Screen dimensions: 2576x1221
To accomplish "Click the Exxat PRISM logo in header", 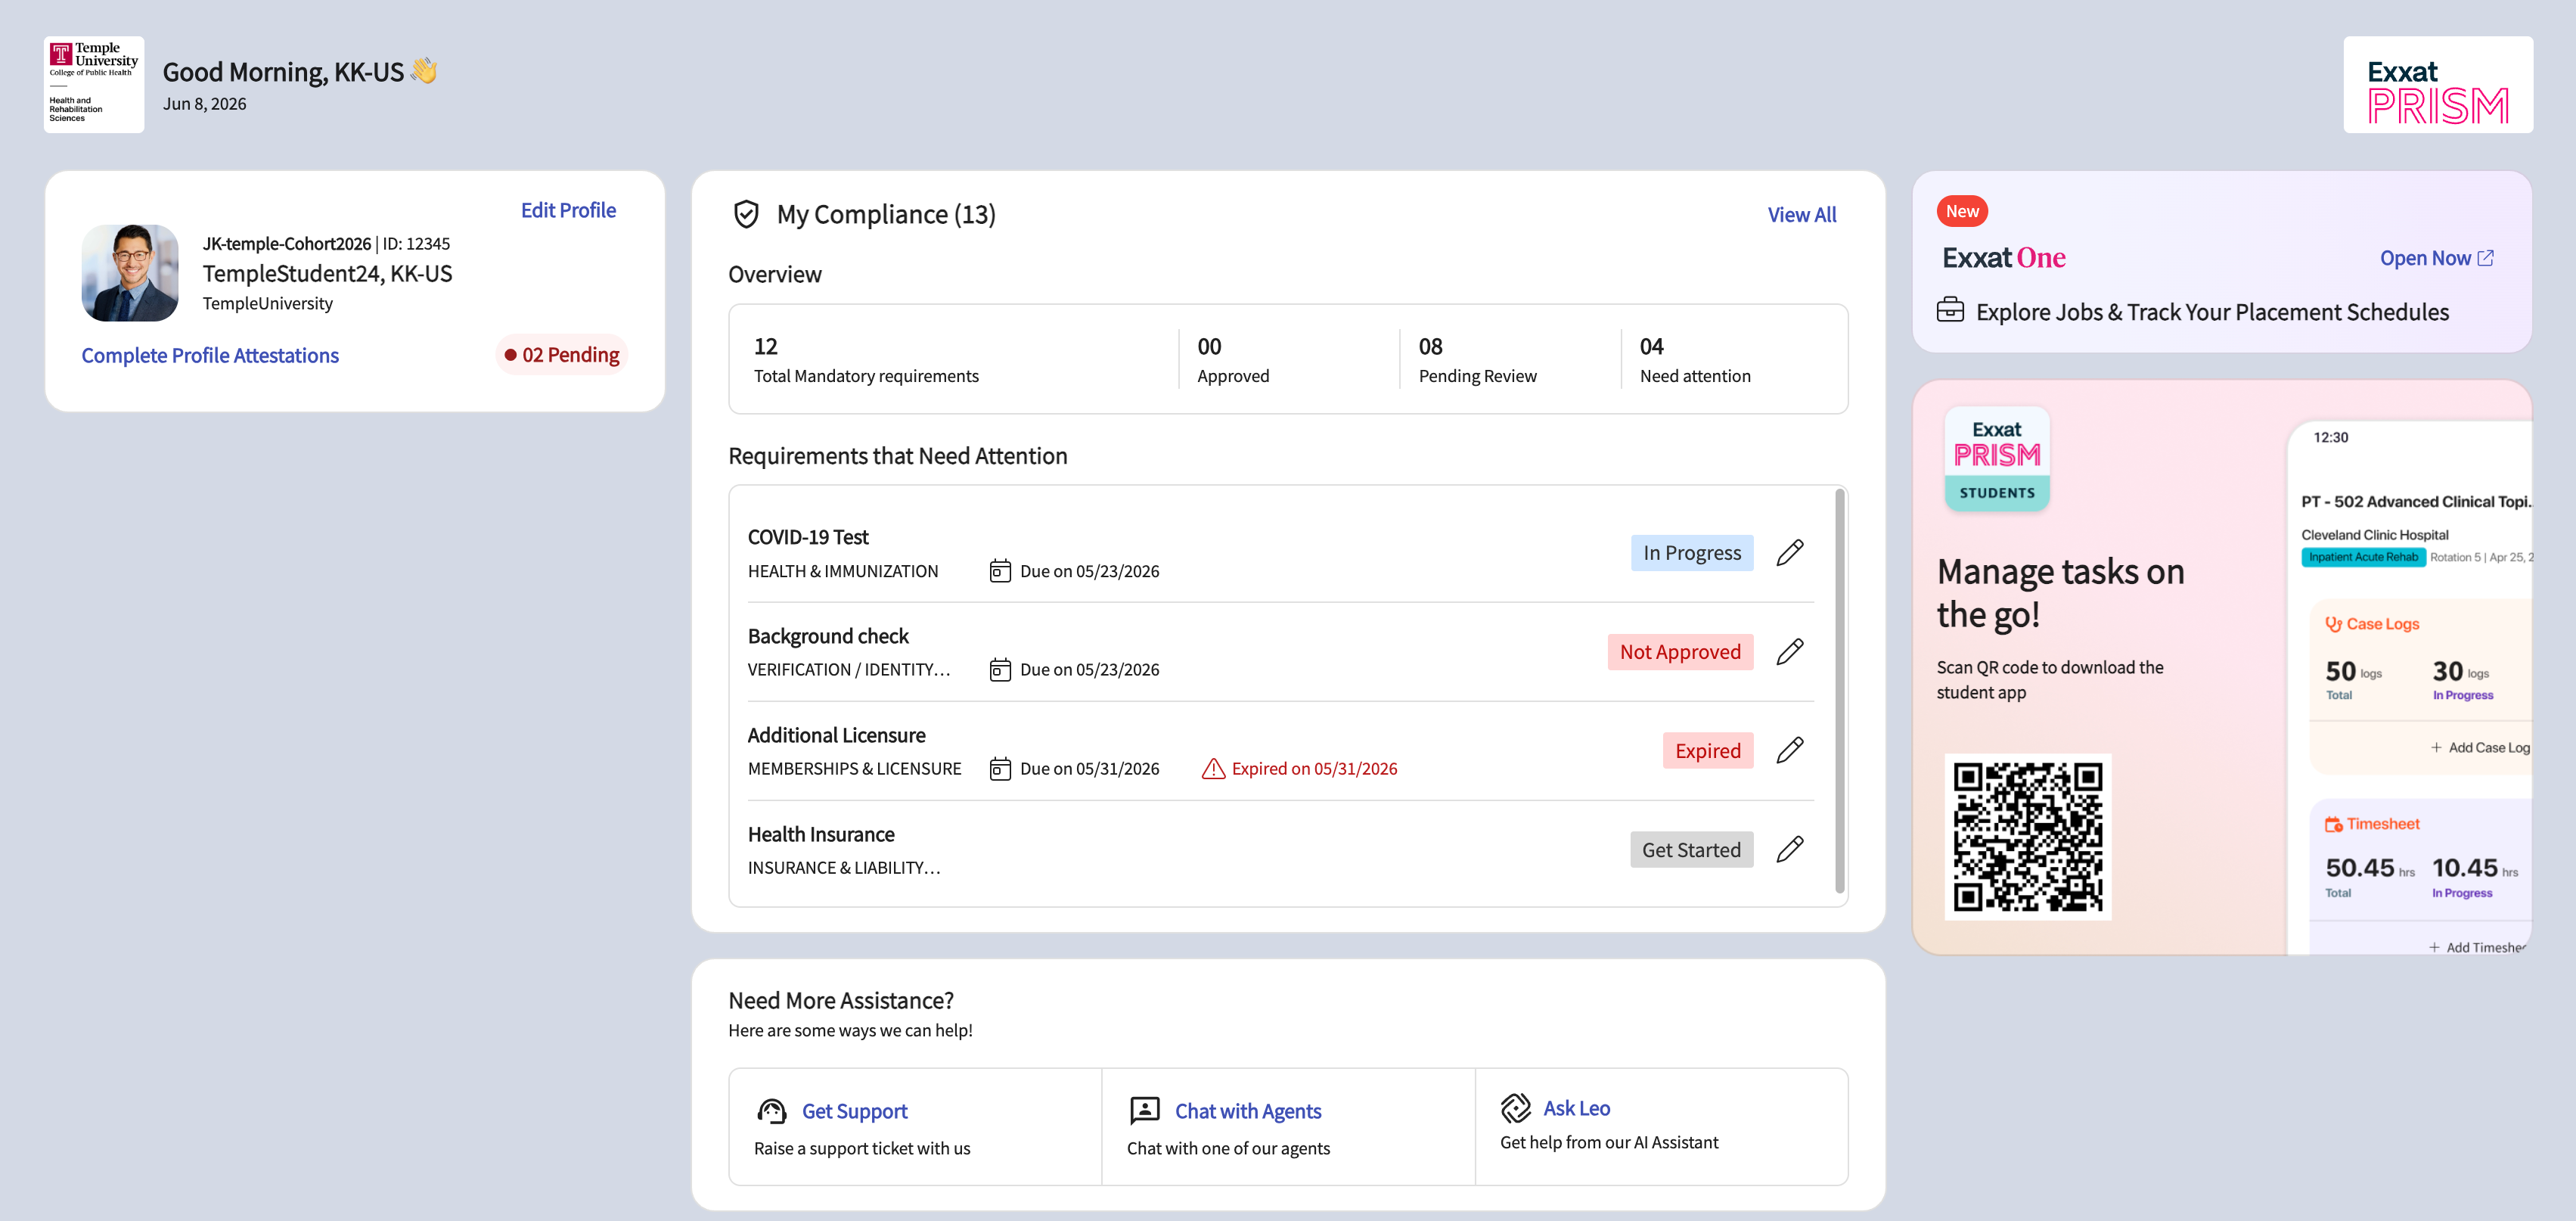I will tap(2438, 85).
